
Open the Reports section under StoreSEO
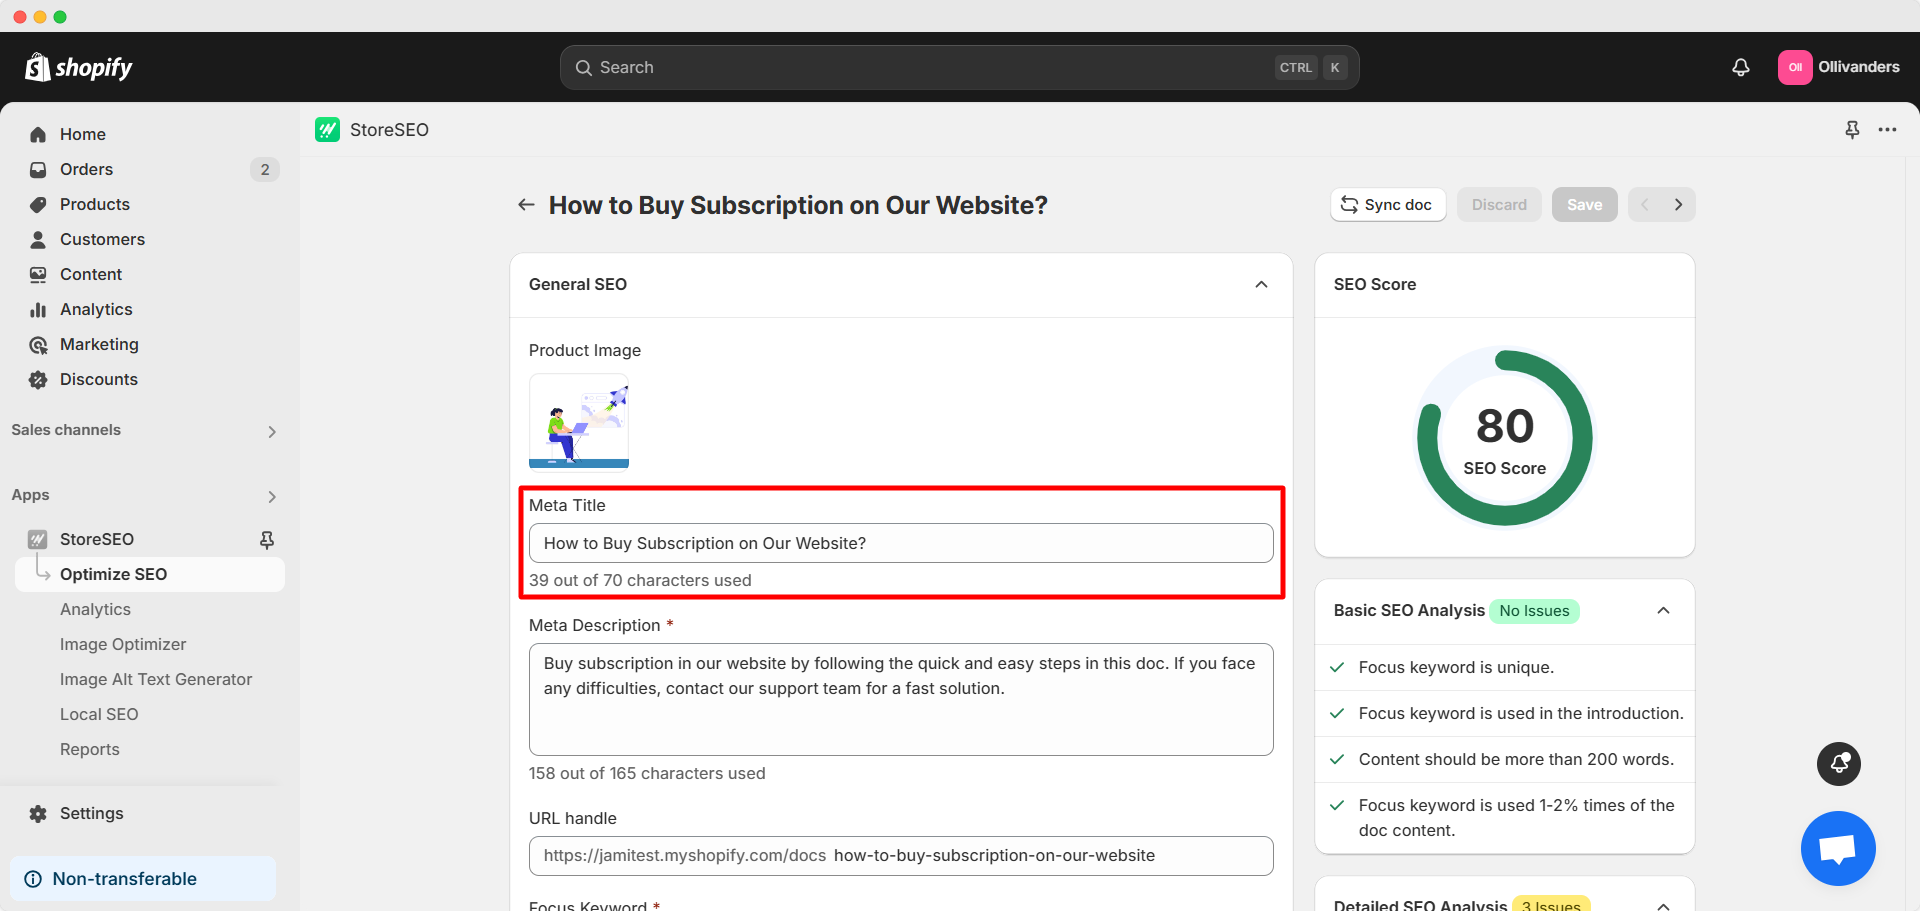tap(90, 749)
